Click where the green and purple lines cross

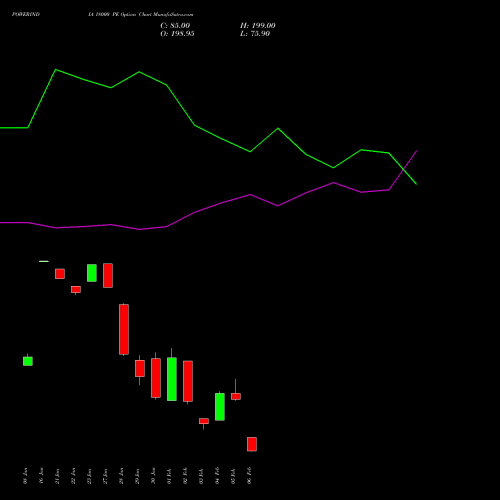point(404,170)
